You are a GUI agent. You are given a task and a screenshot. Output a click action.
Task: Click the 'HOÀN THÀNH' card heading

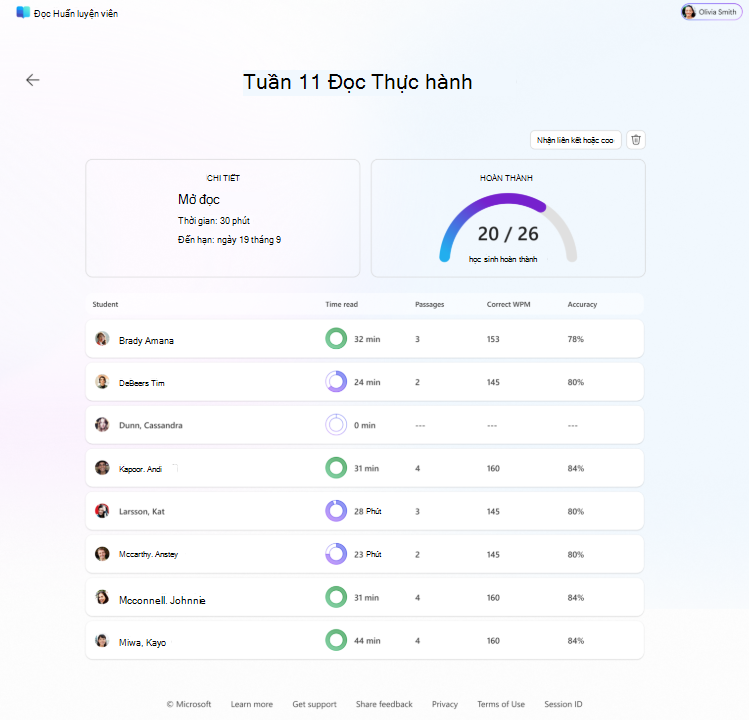point(506,178)
